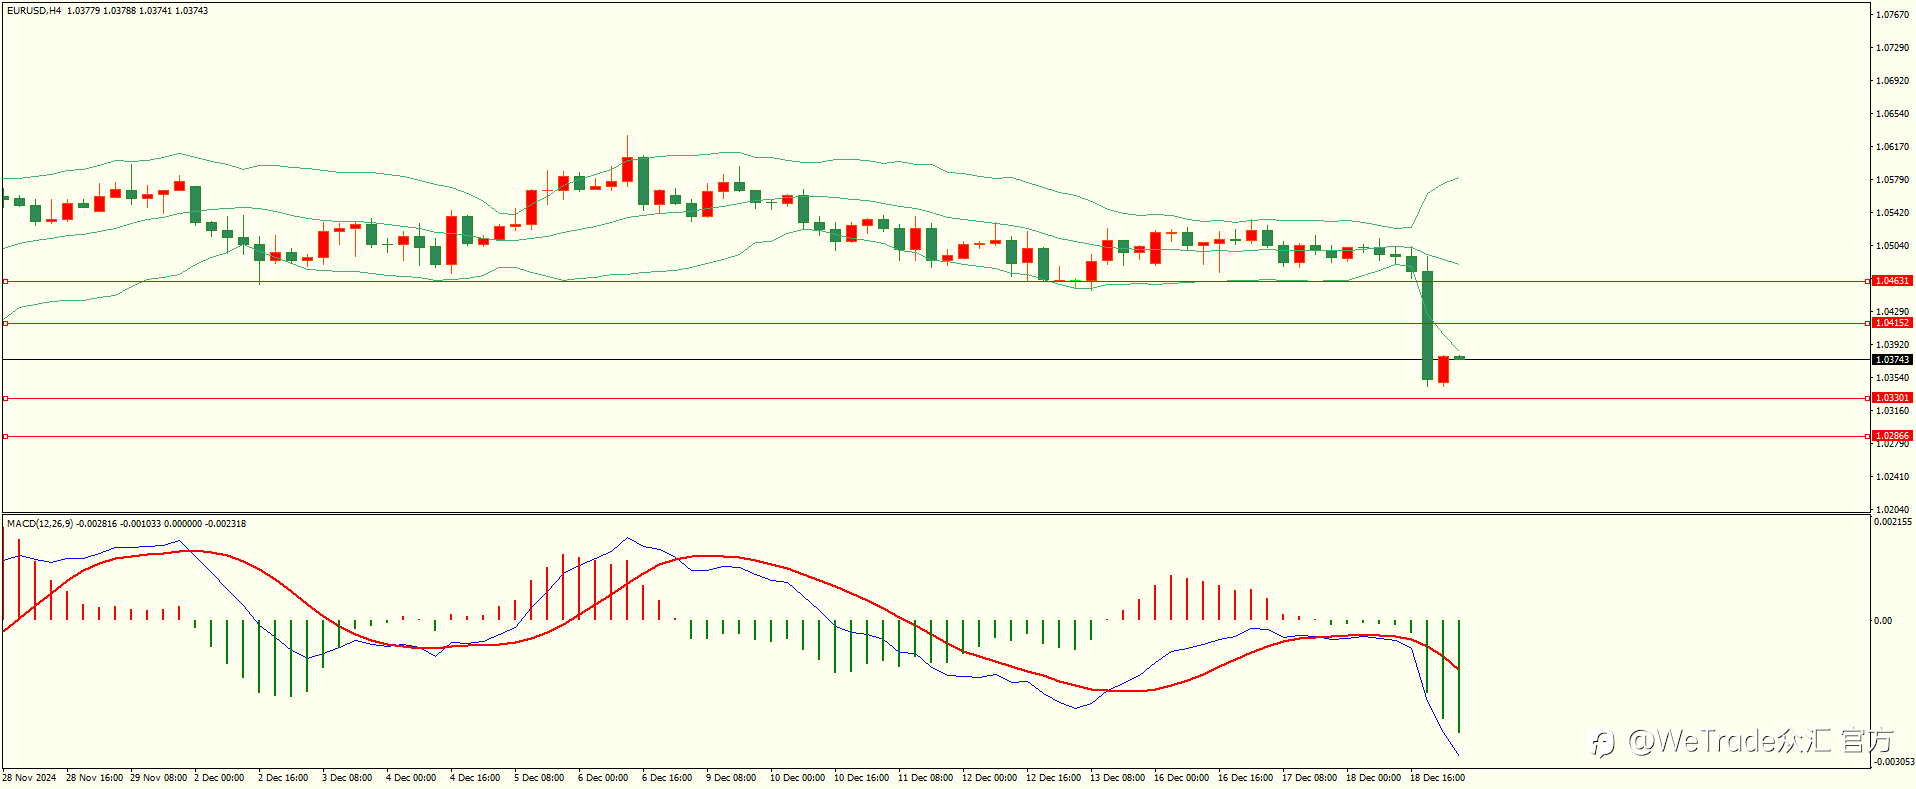The height and width of the screenshot is (789, 1916).
Task: Click the large green candle of 18 Dec
Action: (1428, 325)
